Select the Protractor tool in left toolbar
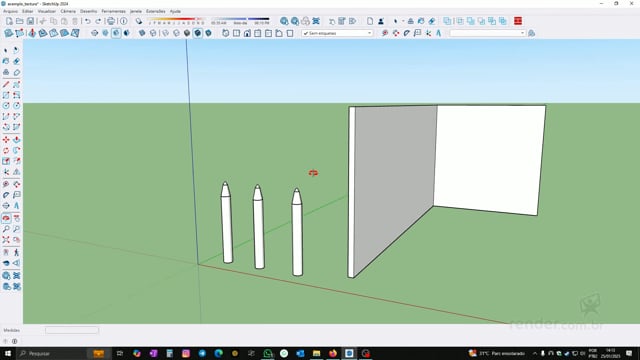The image size is (640, 360). [6, 195]
